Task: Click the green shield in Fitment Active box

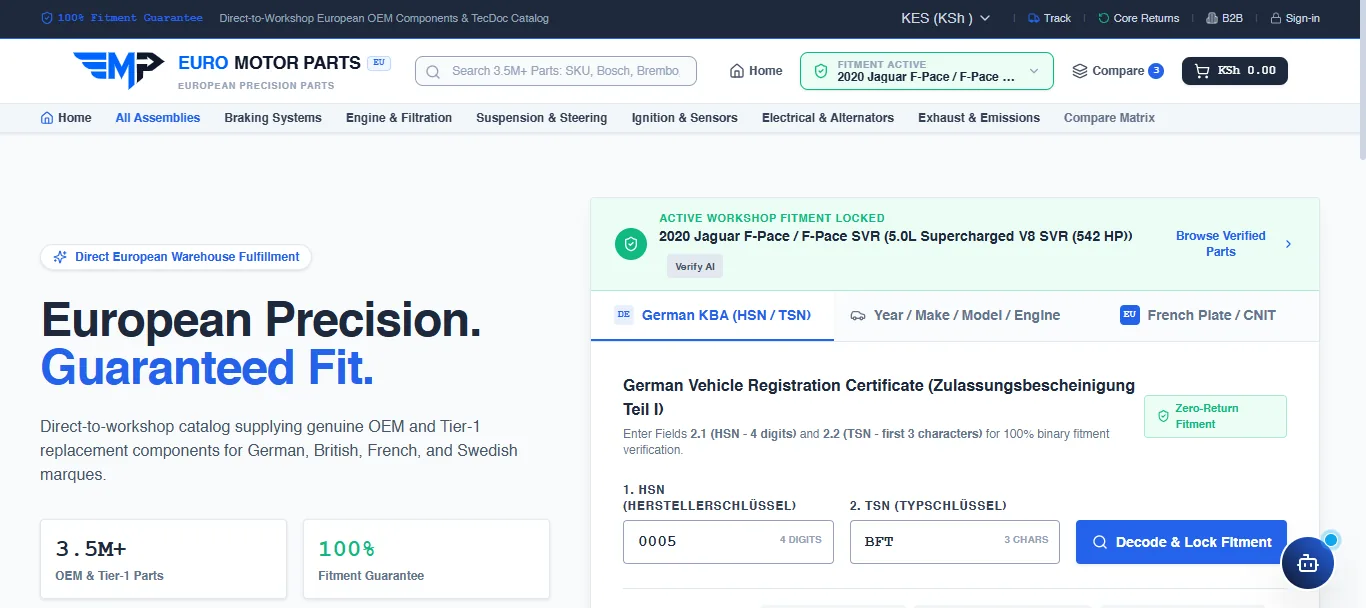Action: coord(821,71)
